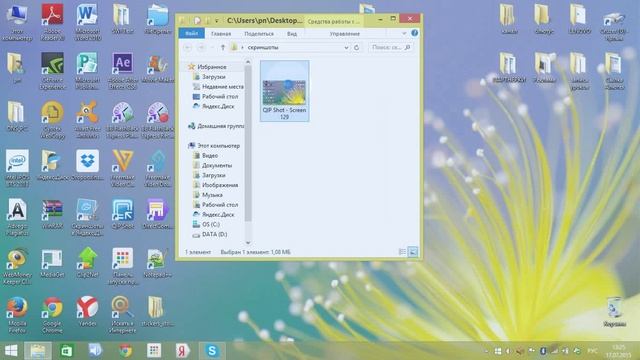Open Загрузки under Избранное
640x360 pixels.
pyautogui.click(x=213, y=76)
